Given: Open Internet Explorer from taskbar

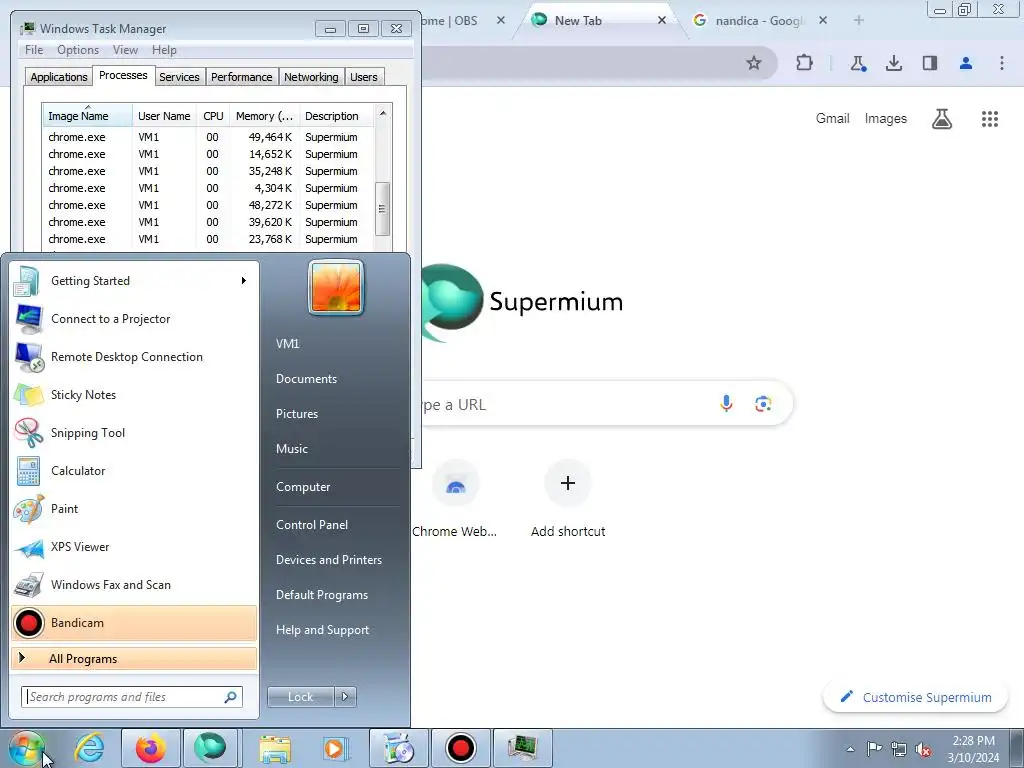Looking at the screenshot, I should (89, 748).
